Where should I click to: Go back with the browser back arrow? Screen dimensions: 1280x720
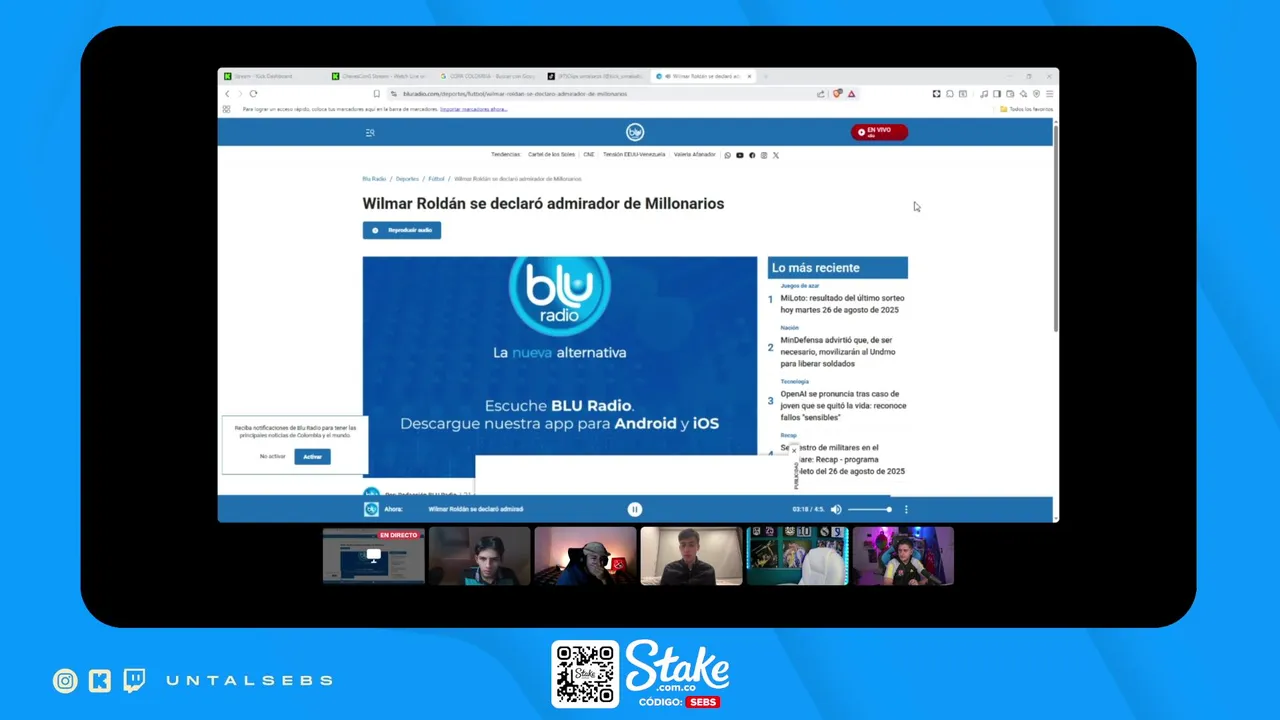pos(227,94)
